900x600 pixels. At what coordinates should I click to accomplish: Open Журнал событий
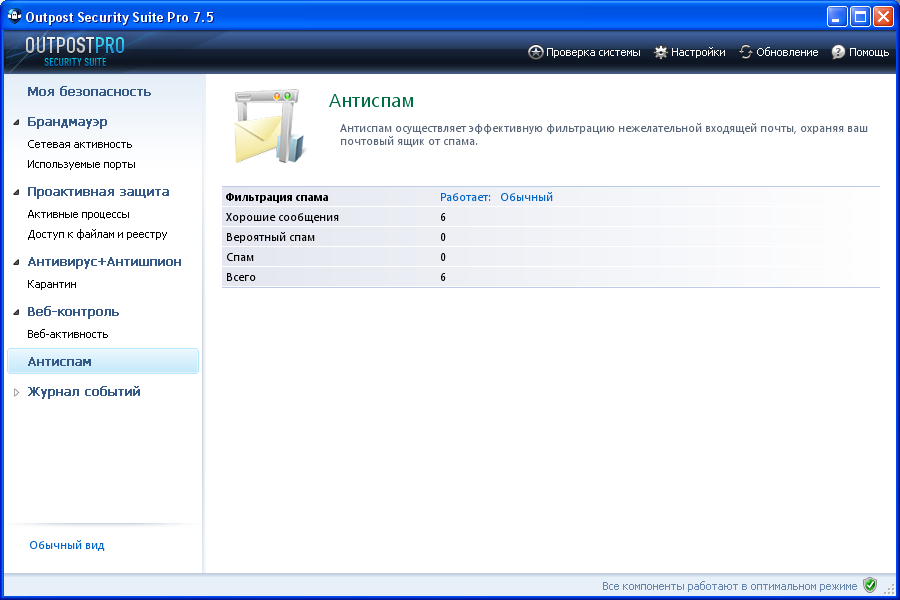coord(84,392)
